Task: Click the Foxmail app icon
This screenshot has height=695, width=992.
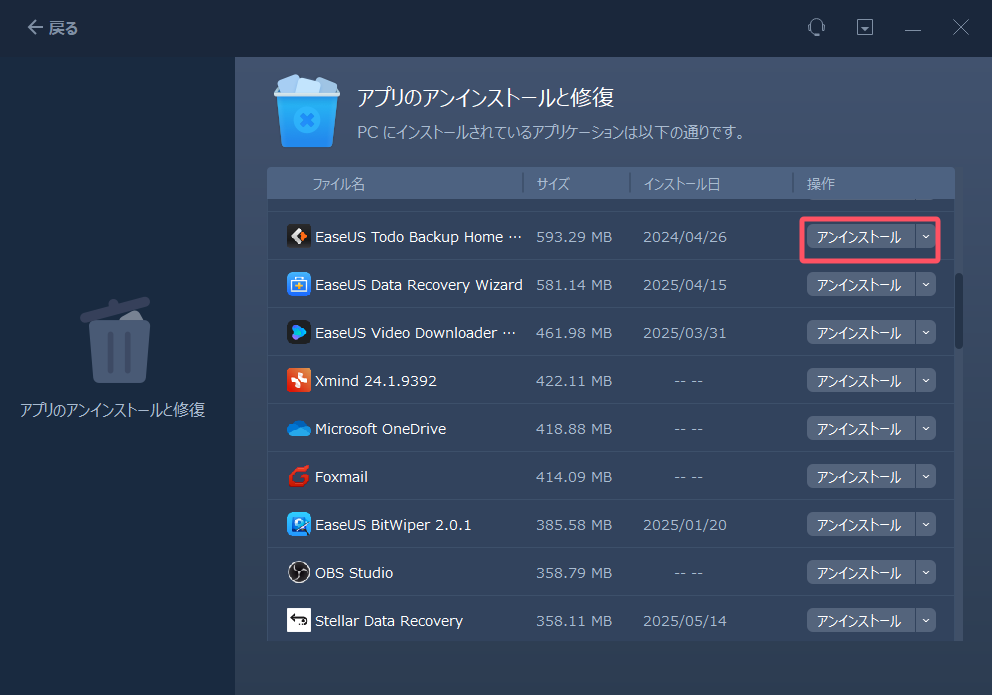Action: click(x=298, y=476)
